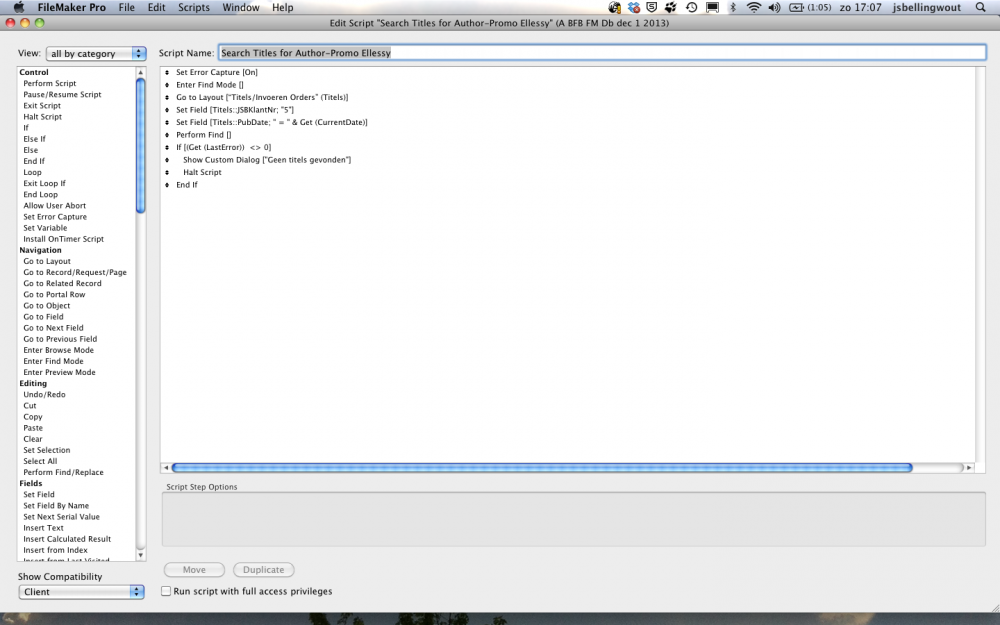Select 'Pause/Resume Script' step
The image size is (1000, 625).
pos(62,94)
